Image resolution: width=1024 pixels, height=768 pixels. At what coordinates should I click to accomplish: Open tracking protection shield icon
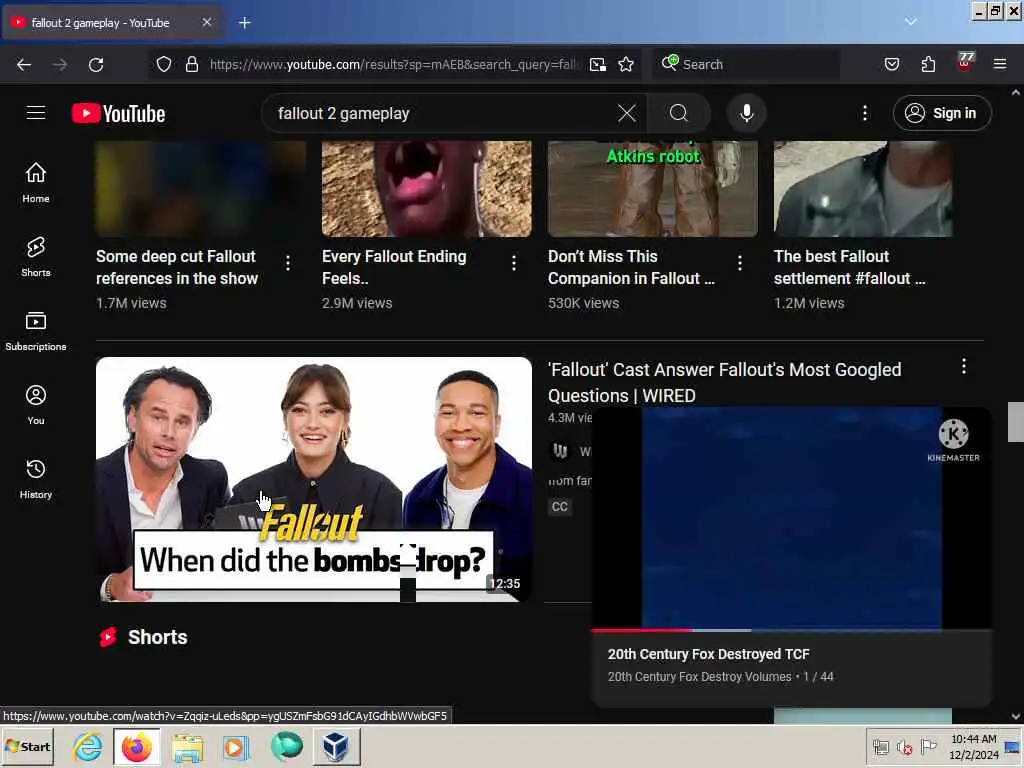click(164, 64)
